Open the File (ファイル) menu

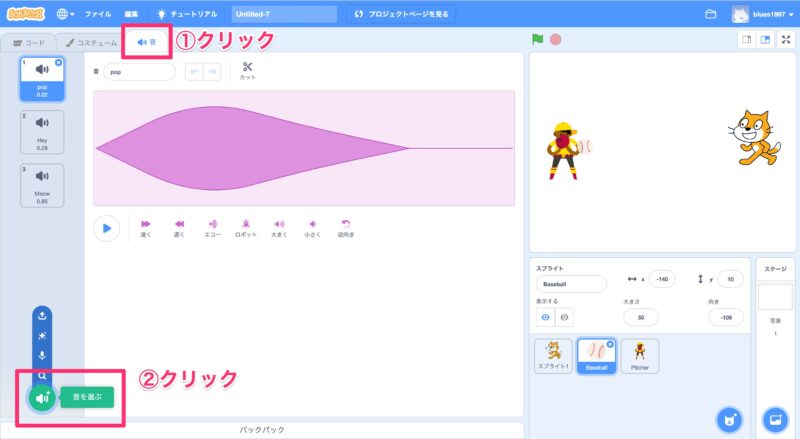coord(98,15)
